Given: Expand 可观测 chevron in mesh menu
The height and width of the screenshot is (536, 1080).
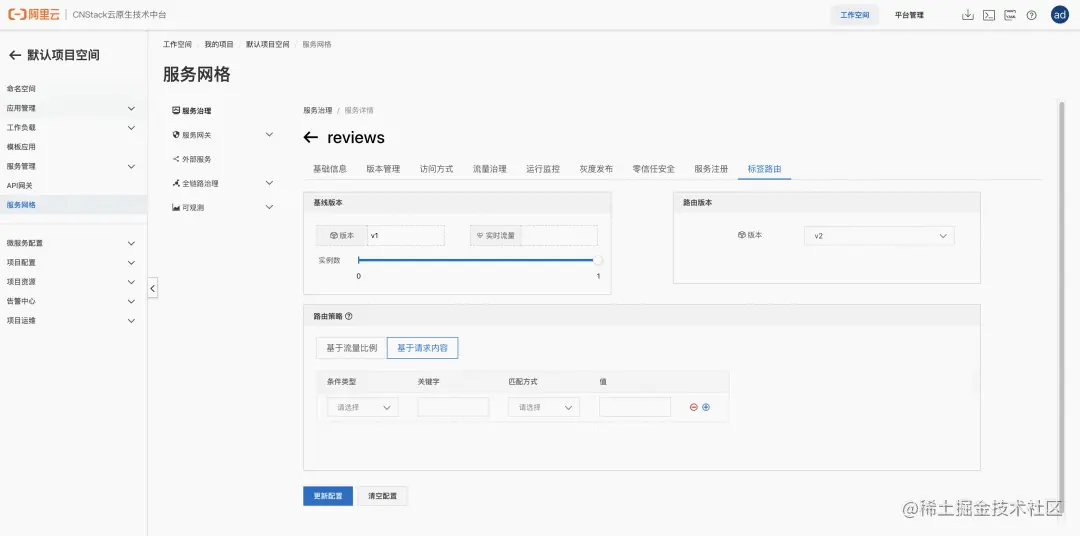Looking at the screenshot, I should pyautogui.click(x=269, y=207).
